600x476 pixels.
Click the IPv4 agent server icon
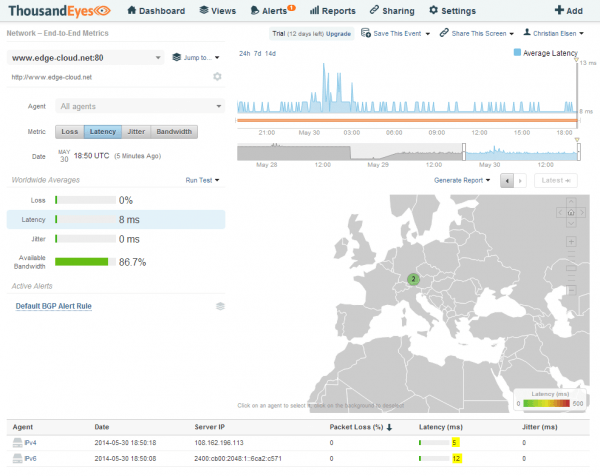(18, 443)
